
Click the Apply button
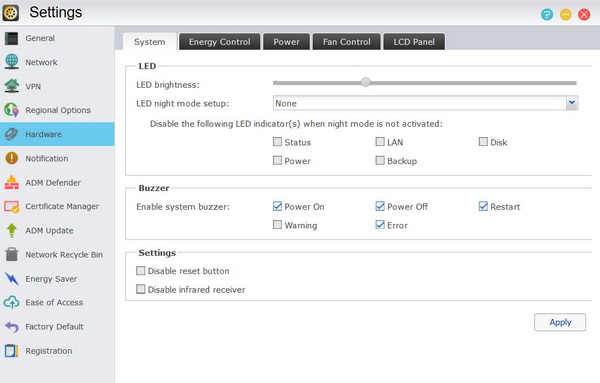click(560, 322)
